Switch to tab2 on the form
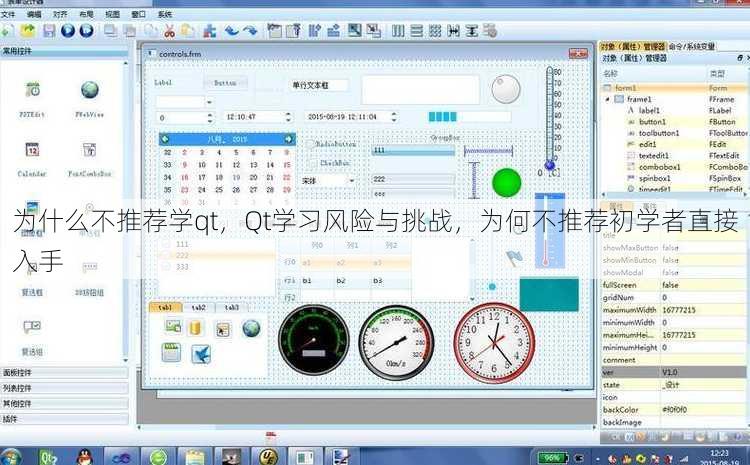 199,308
